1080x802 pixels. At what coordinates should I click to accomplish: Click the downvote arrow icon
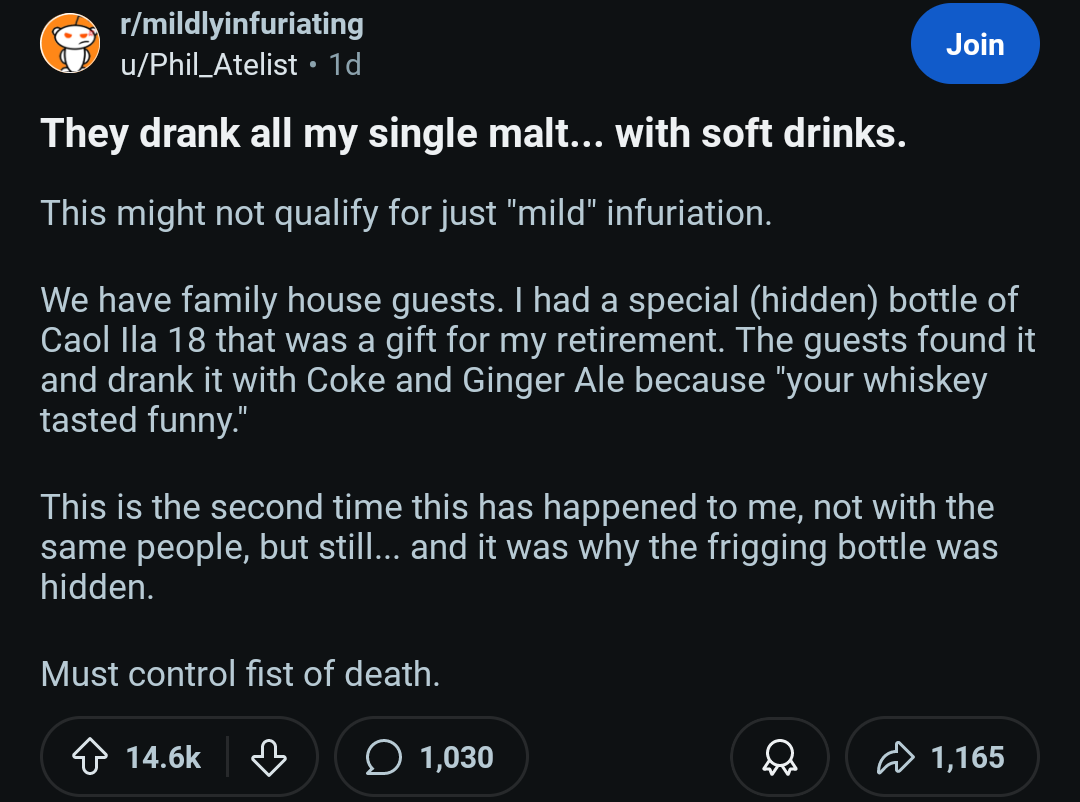[269, 757]
